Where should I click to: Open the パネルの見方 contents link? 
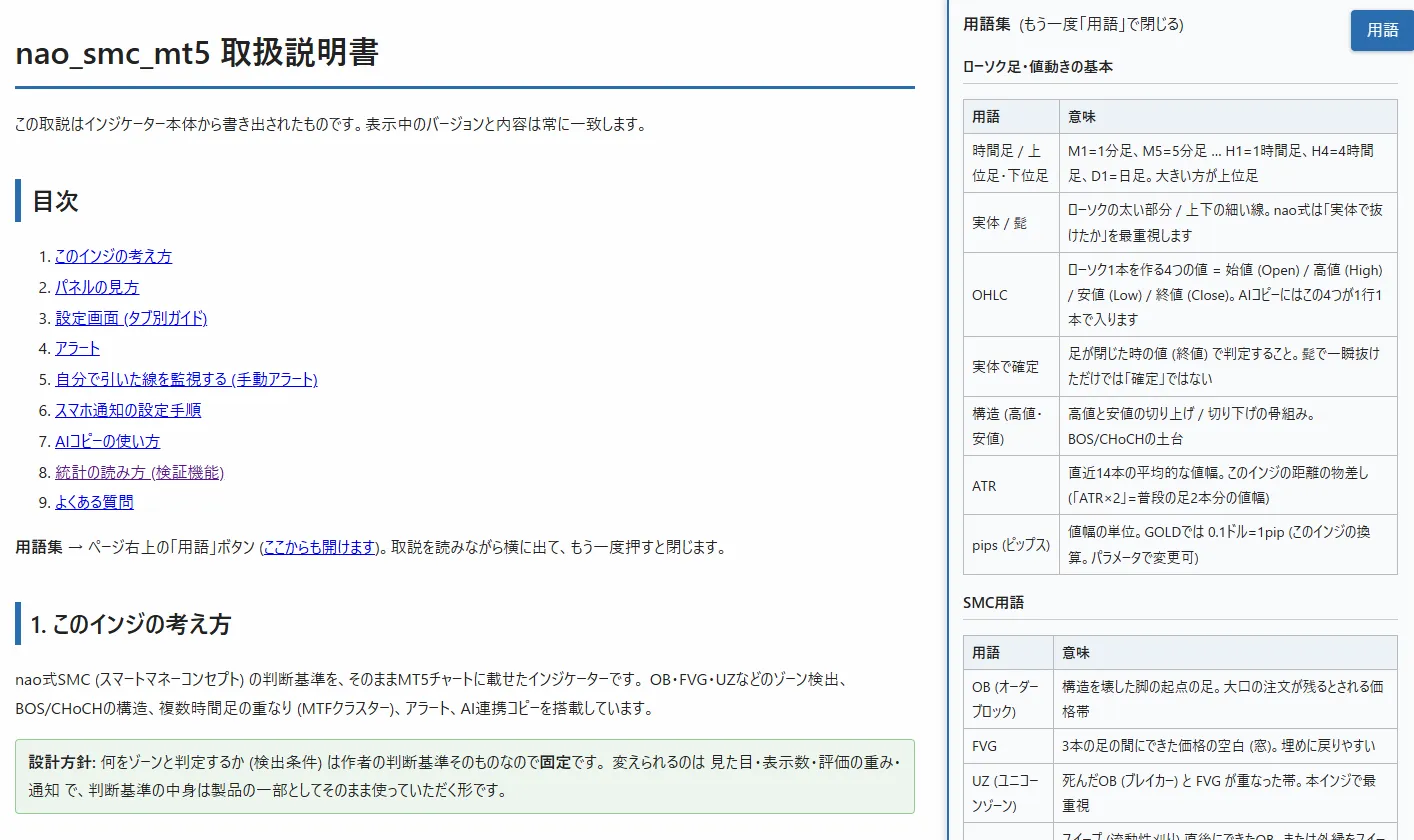click(x=97, y=287)
